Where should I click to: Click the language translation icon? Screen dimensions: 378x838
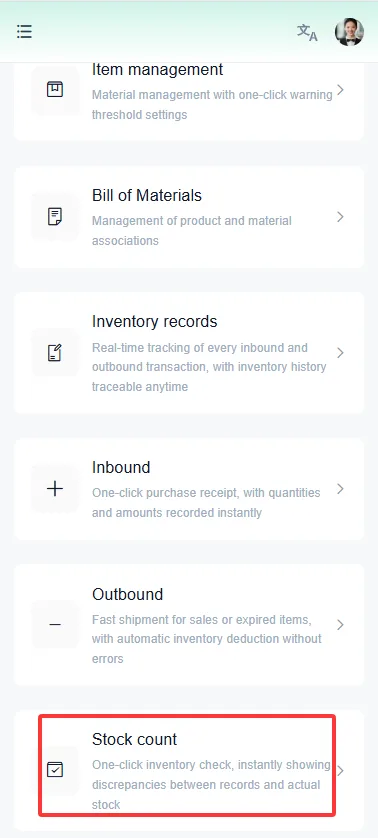(307, 32)
